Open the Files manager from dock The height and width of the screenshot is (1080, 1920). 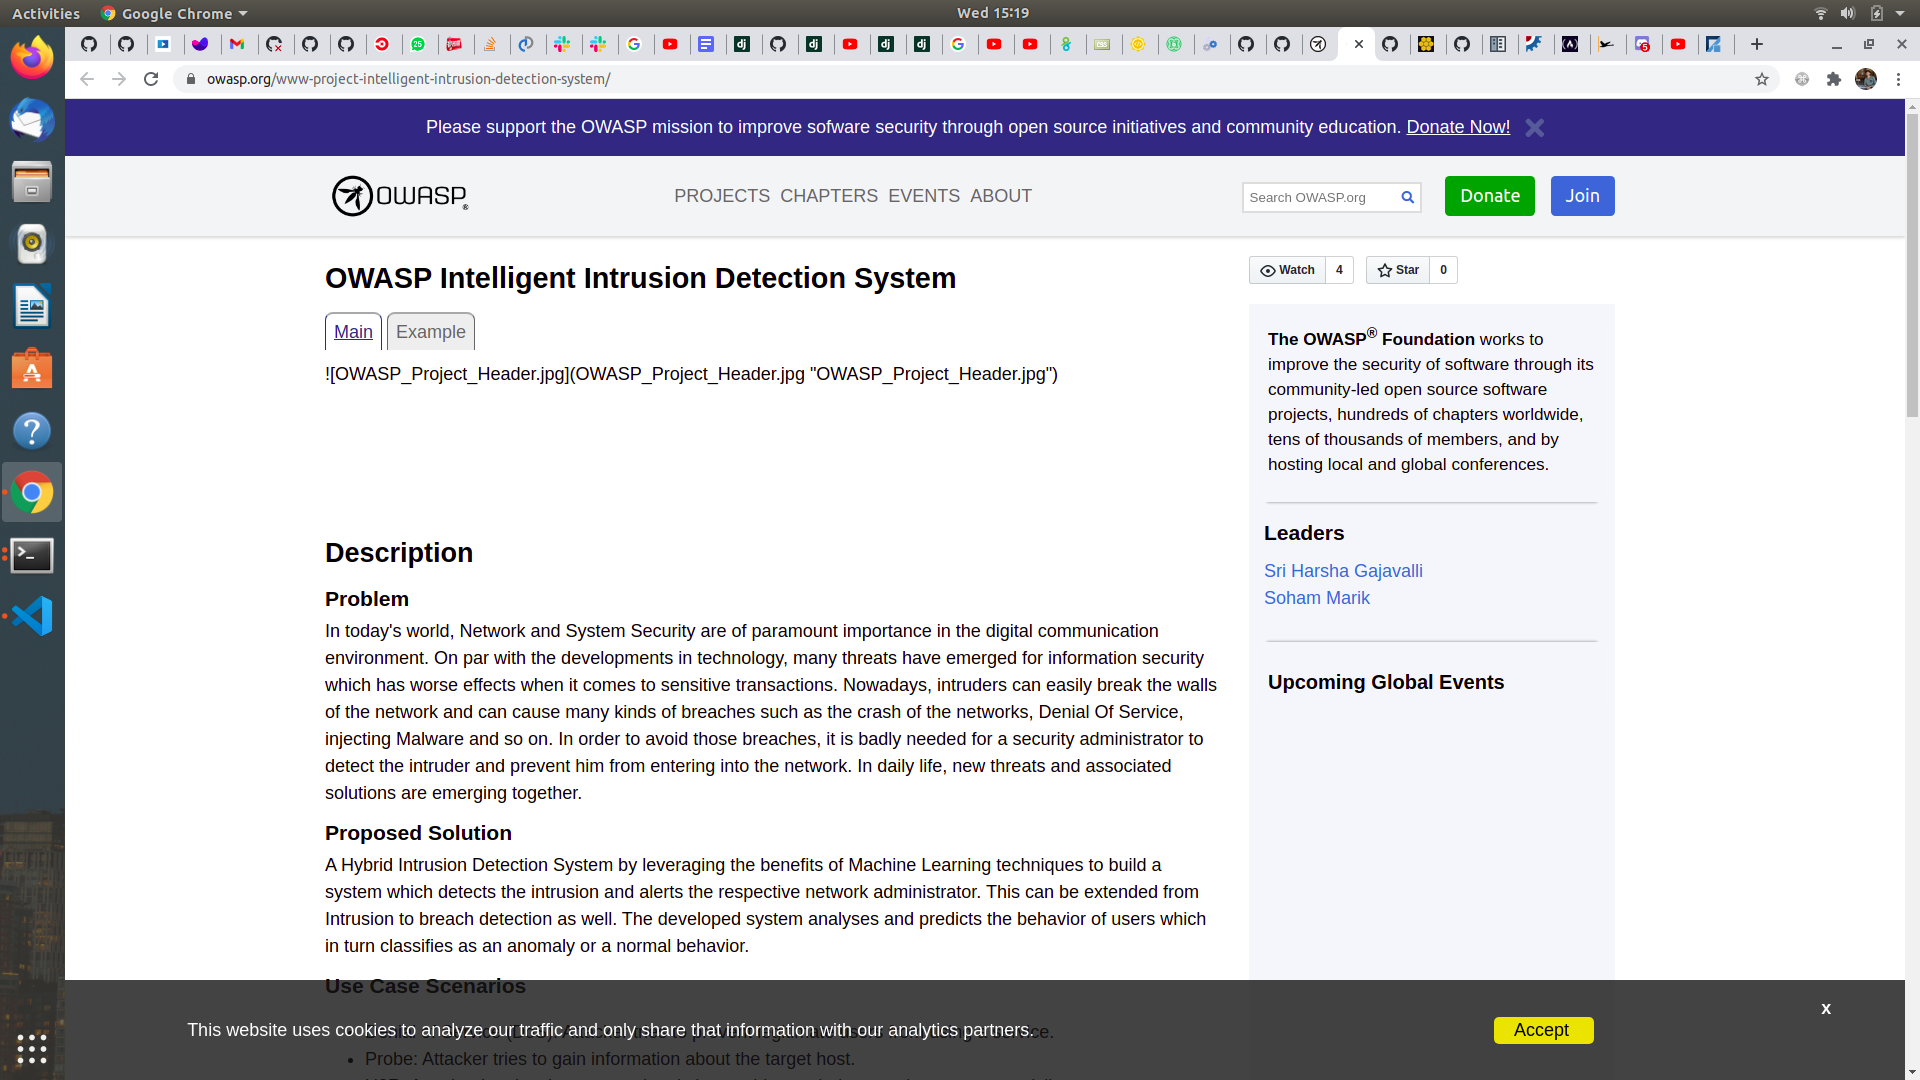[32, 182]
